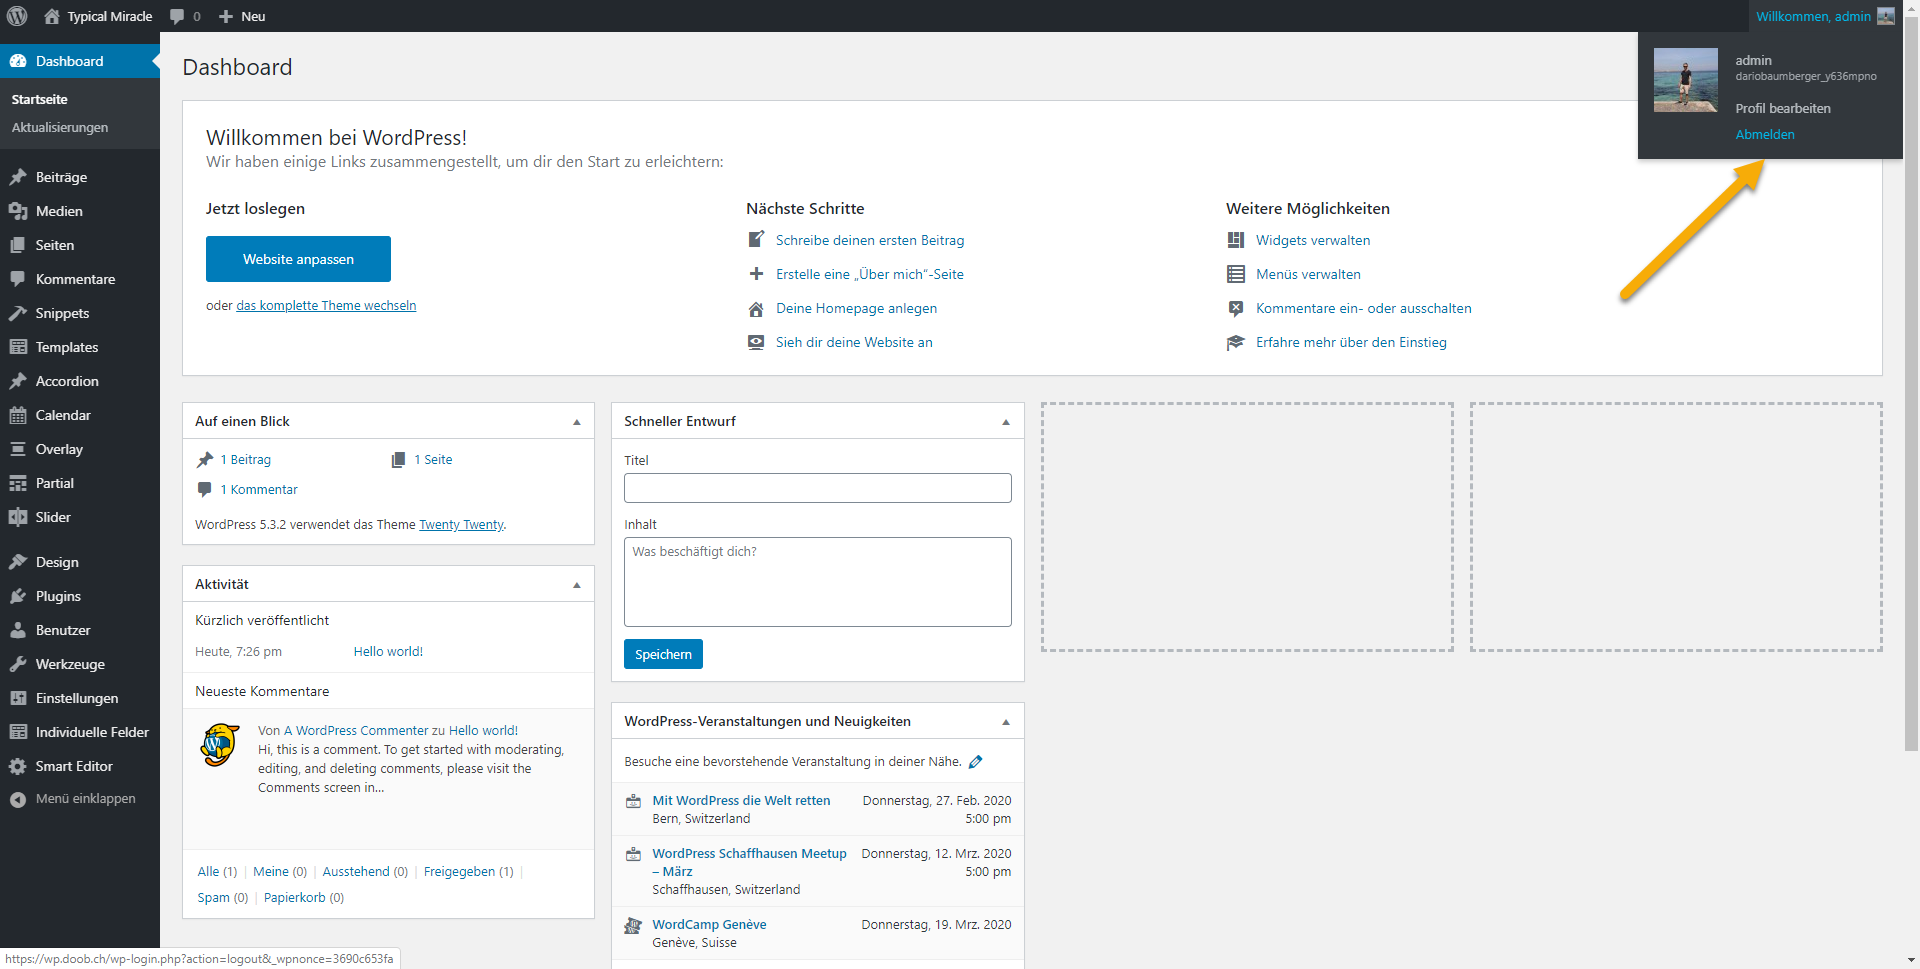Click the Titel input field

point(818,488)
